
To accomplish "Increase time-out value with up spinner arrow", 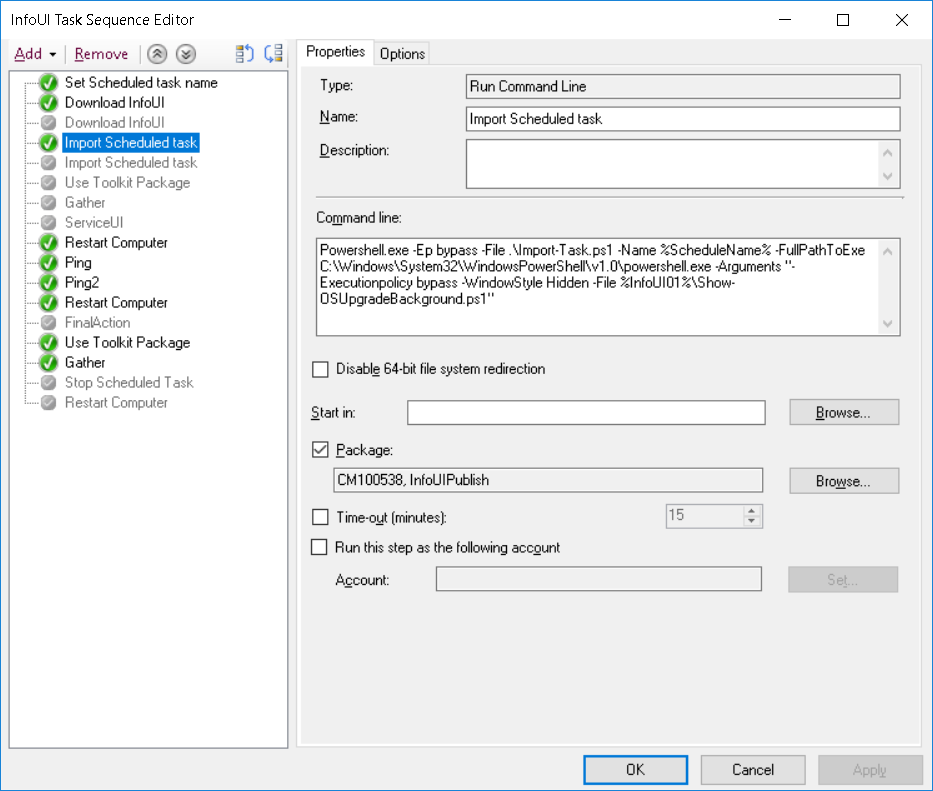I will [x=752, y=511].
